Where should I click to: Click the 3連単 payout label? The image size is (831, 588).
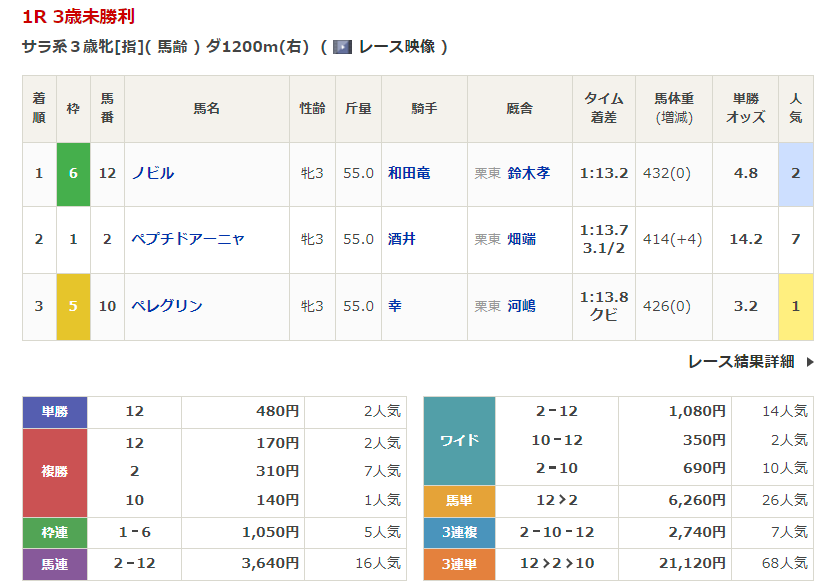pos(459,565)
